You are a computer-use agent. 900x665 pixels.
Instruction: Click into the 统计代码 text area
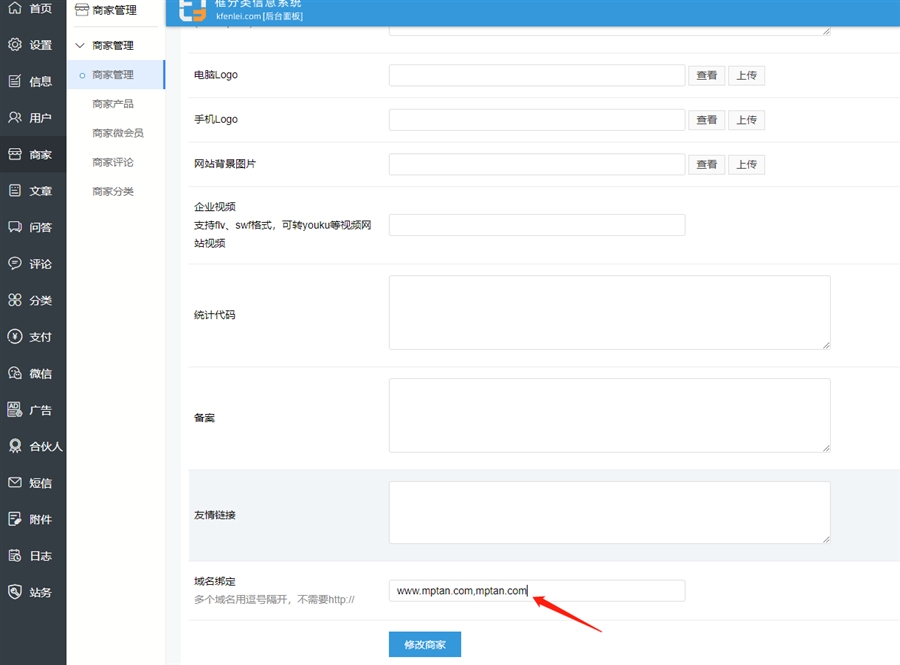609,313
